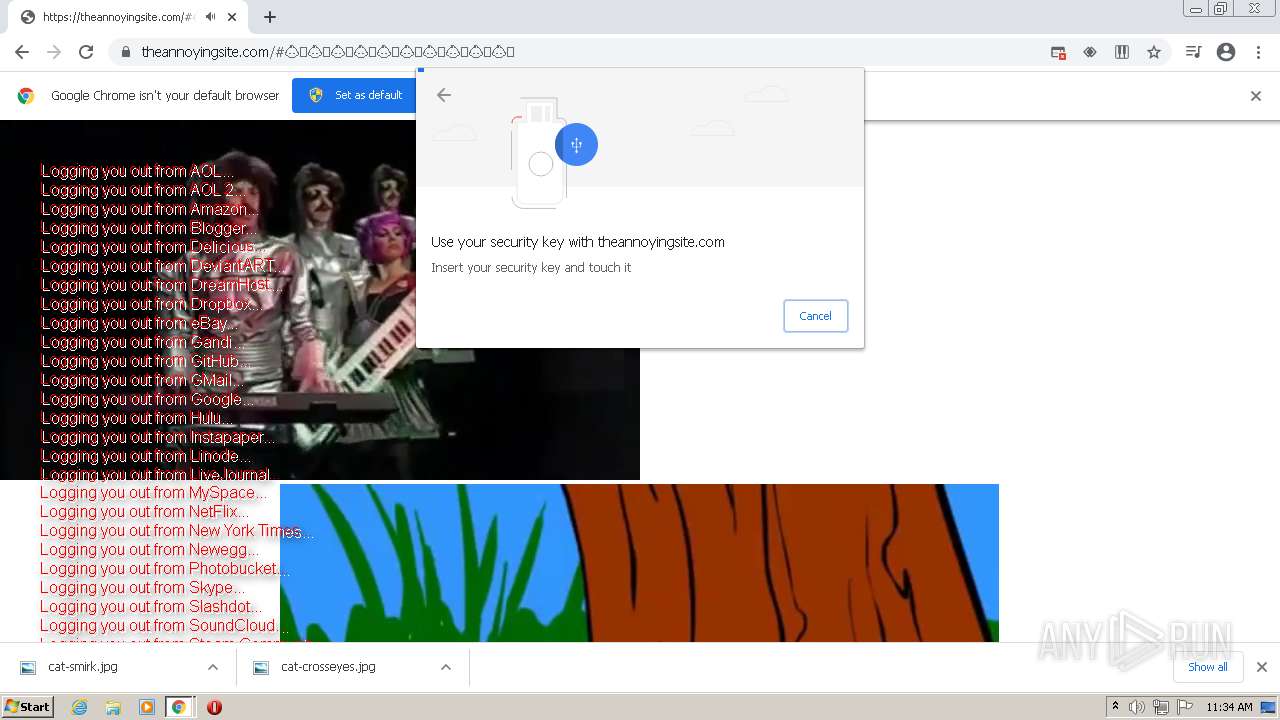
Task: Click 'Logging you out from GMail...' text
Action: click(143, 380)
